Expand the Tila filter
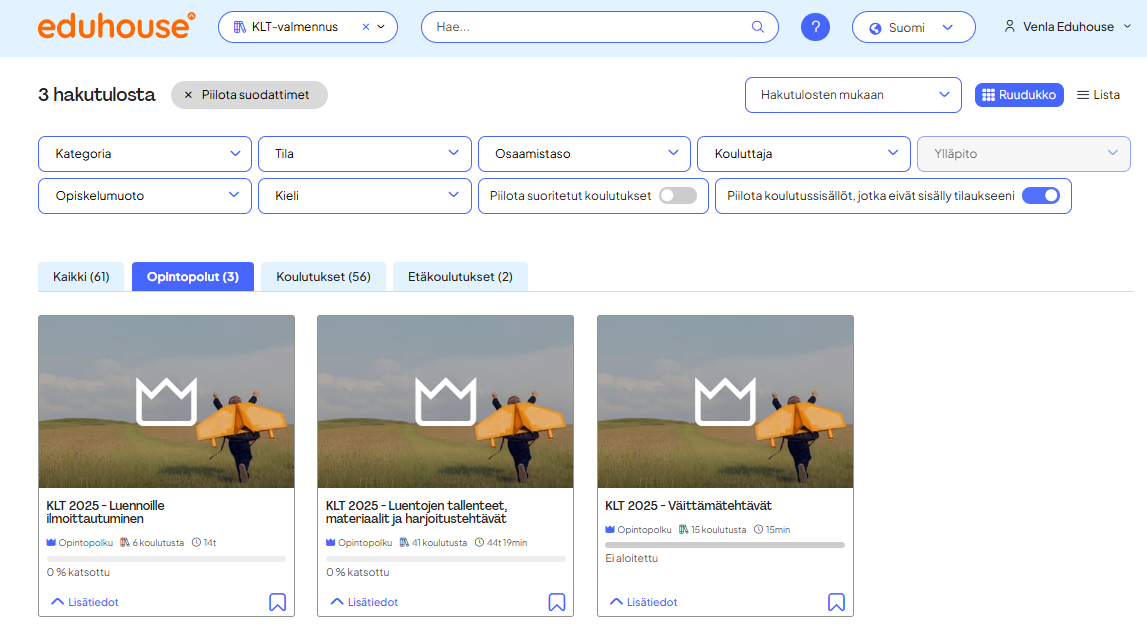 click(x=364, y=154)
